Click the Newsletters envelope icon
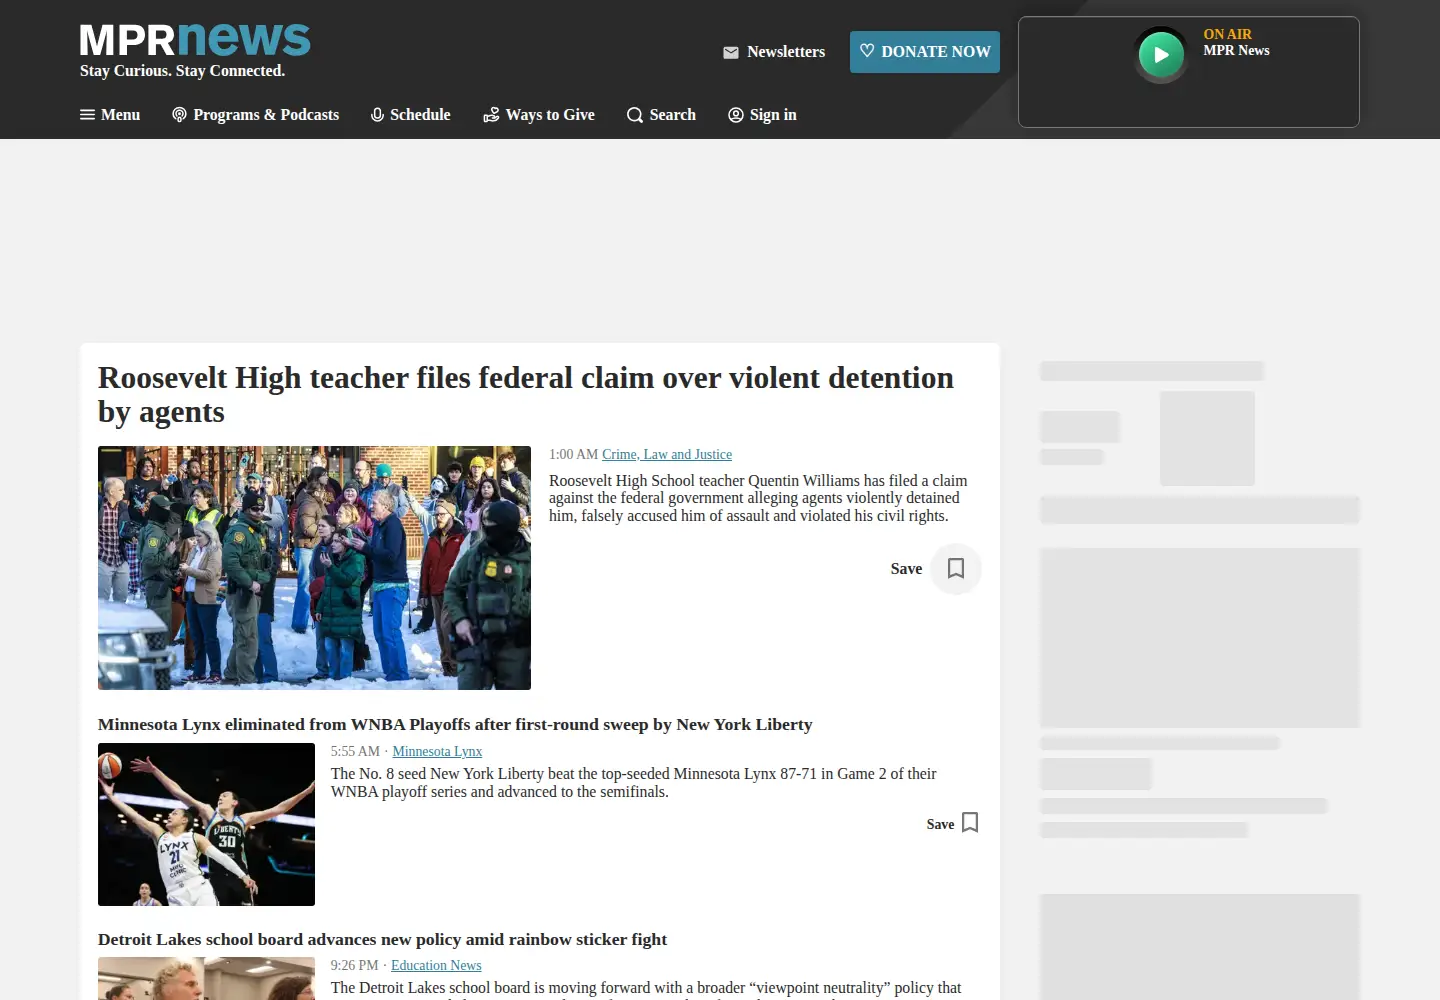Image resolution: width=1440 pixels, height=1000 pixels. pos(731,52)
